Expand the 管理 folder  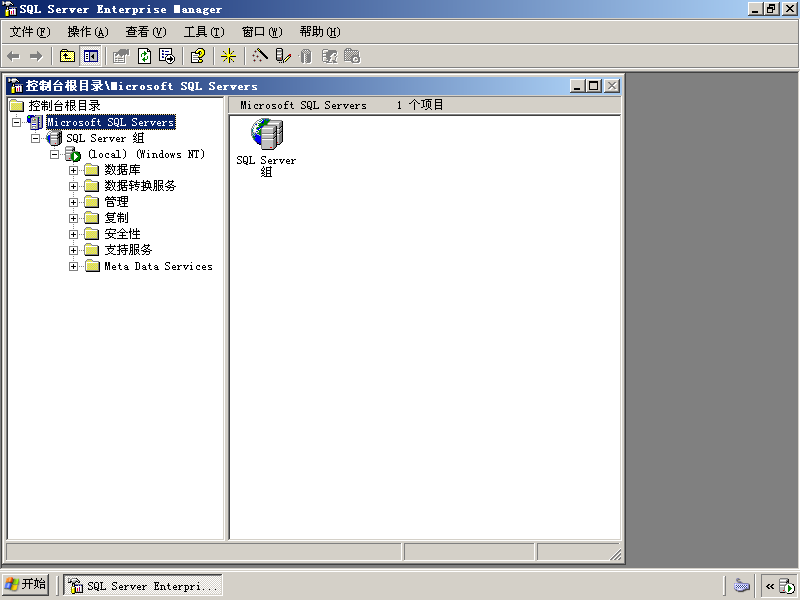point(73,203)
